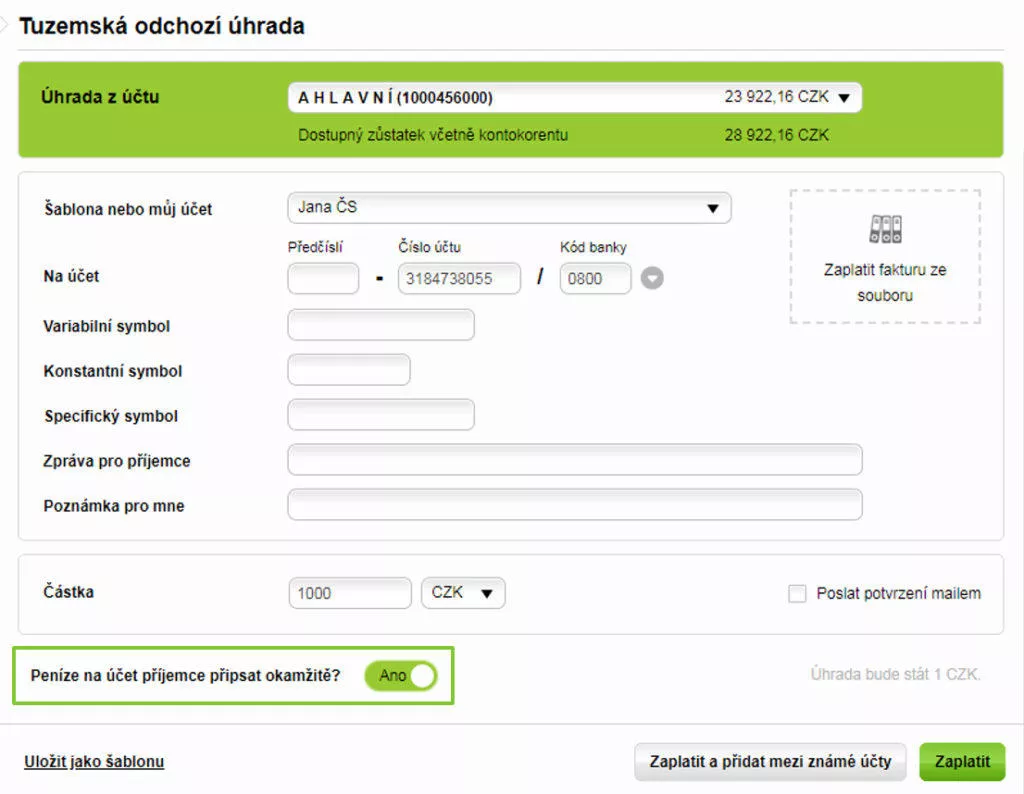This screenshot has width=1024, height=794.
Task: Click Zaplatit fakturu ze souboru area
Action: pyautogui.click(x=885, y=282)
